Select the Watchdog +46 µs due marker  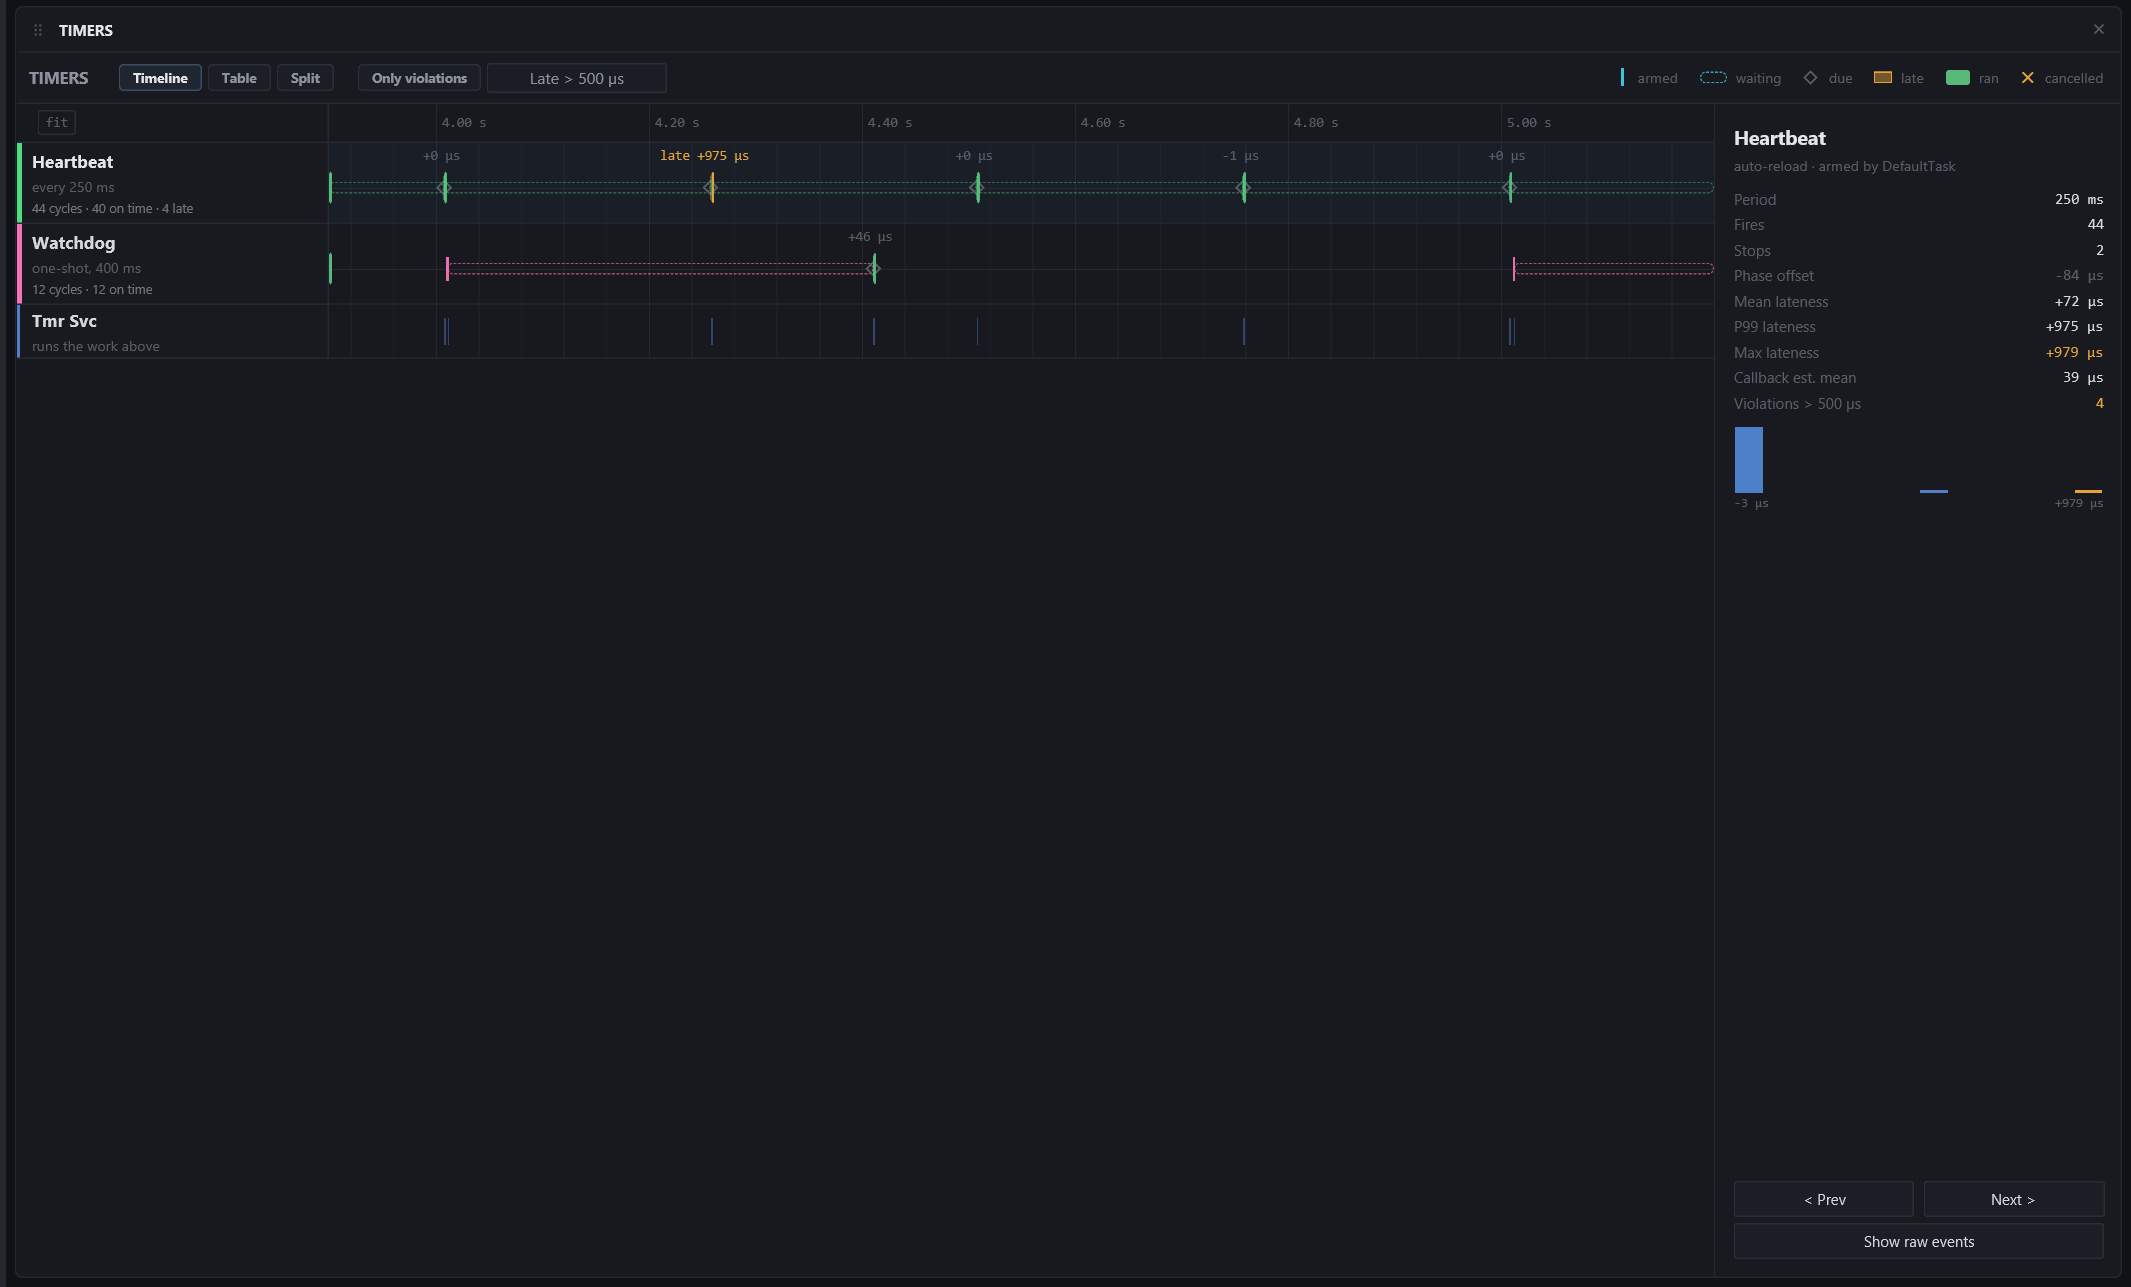pyautogui.click(x=873, y=268)
